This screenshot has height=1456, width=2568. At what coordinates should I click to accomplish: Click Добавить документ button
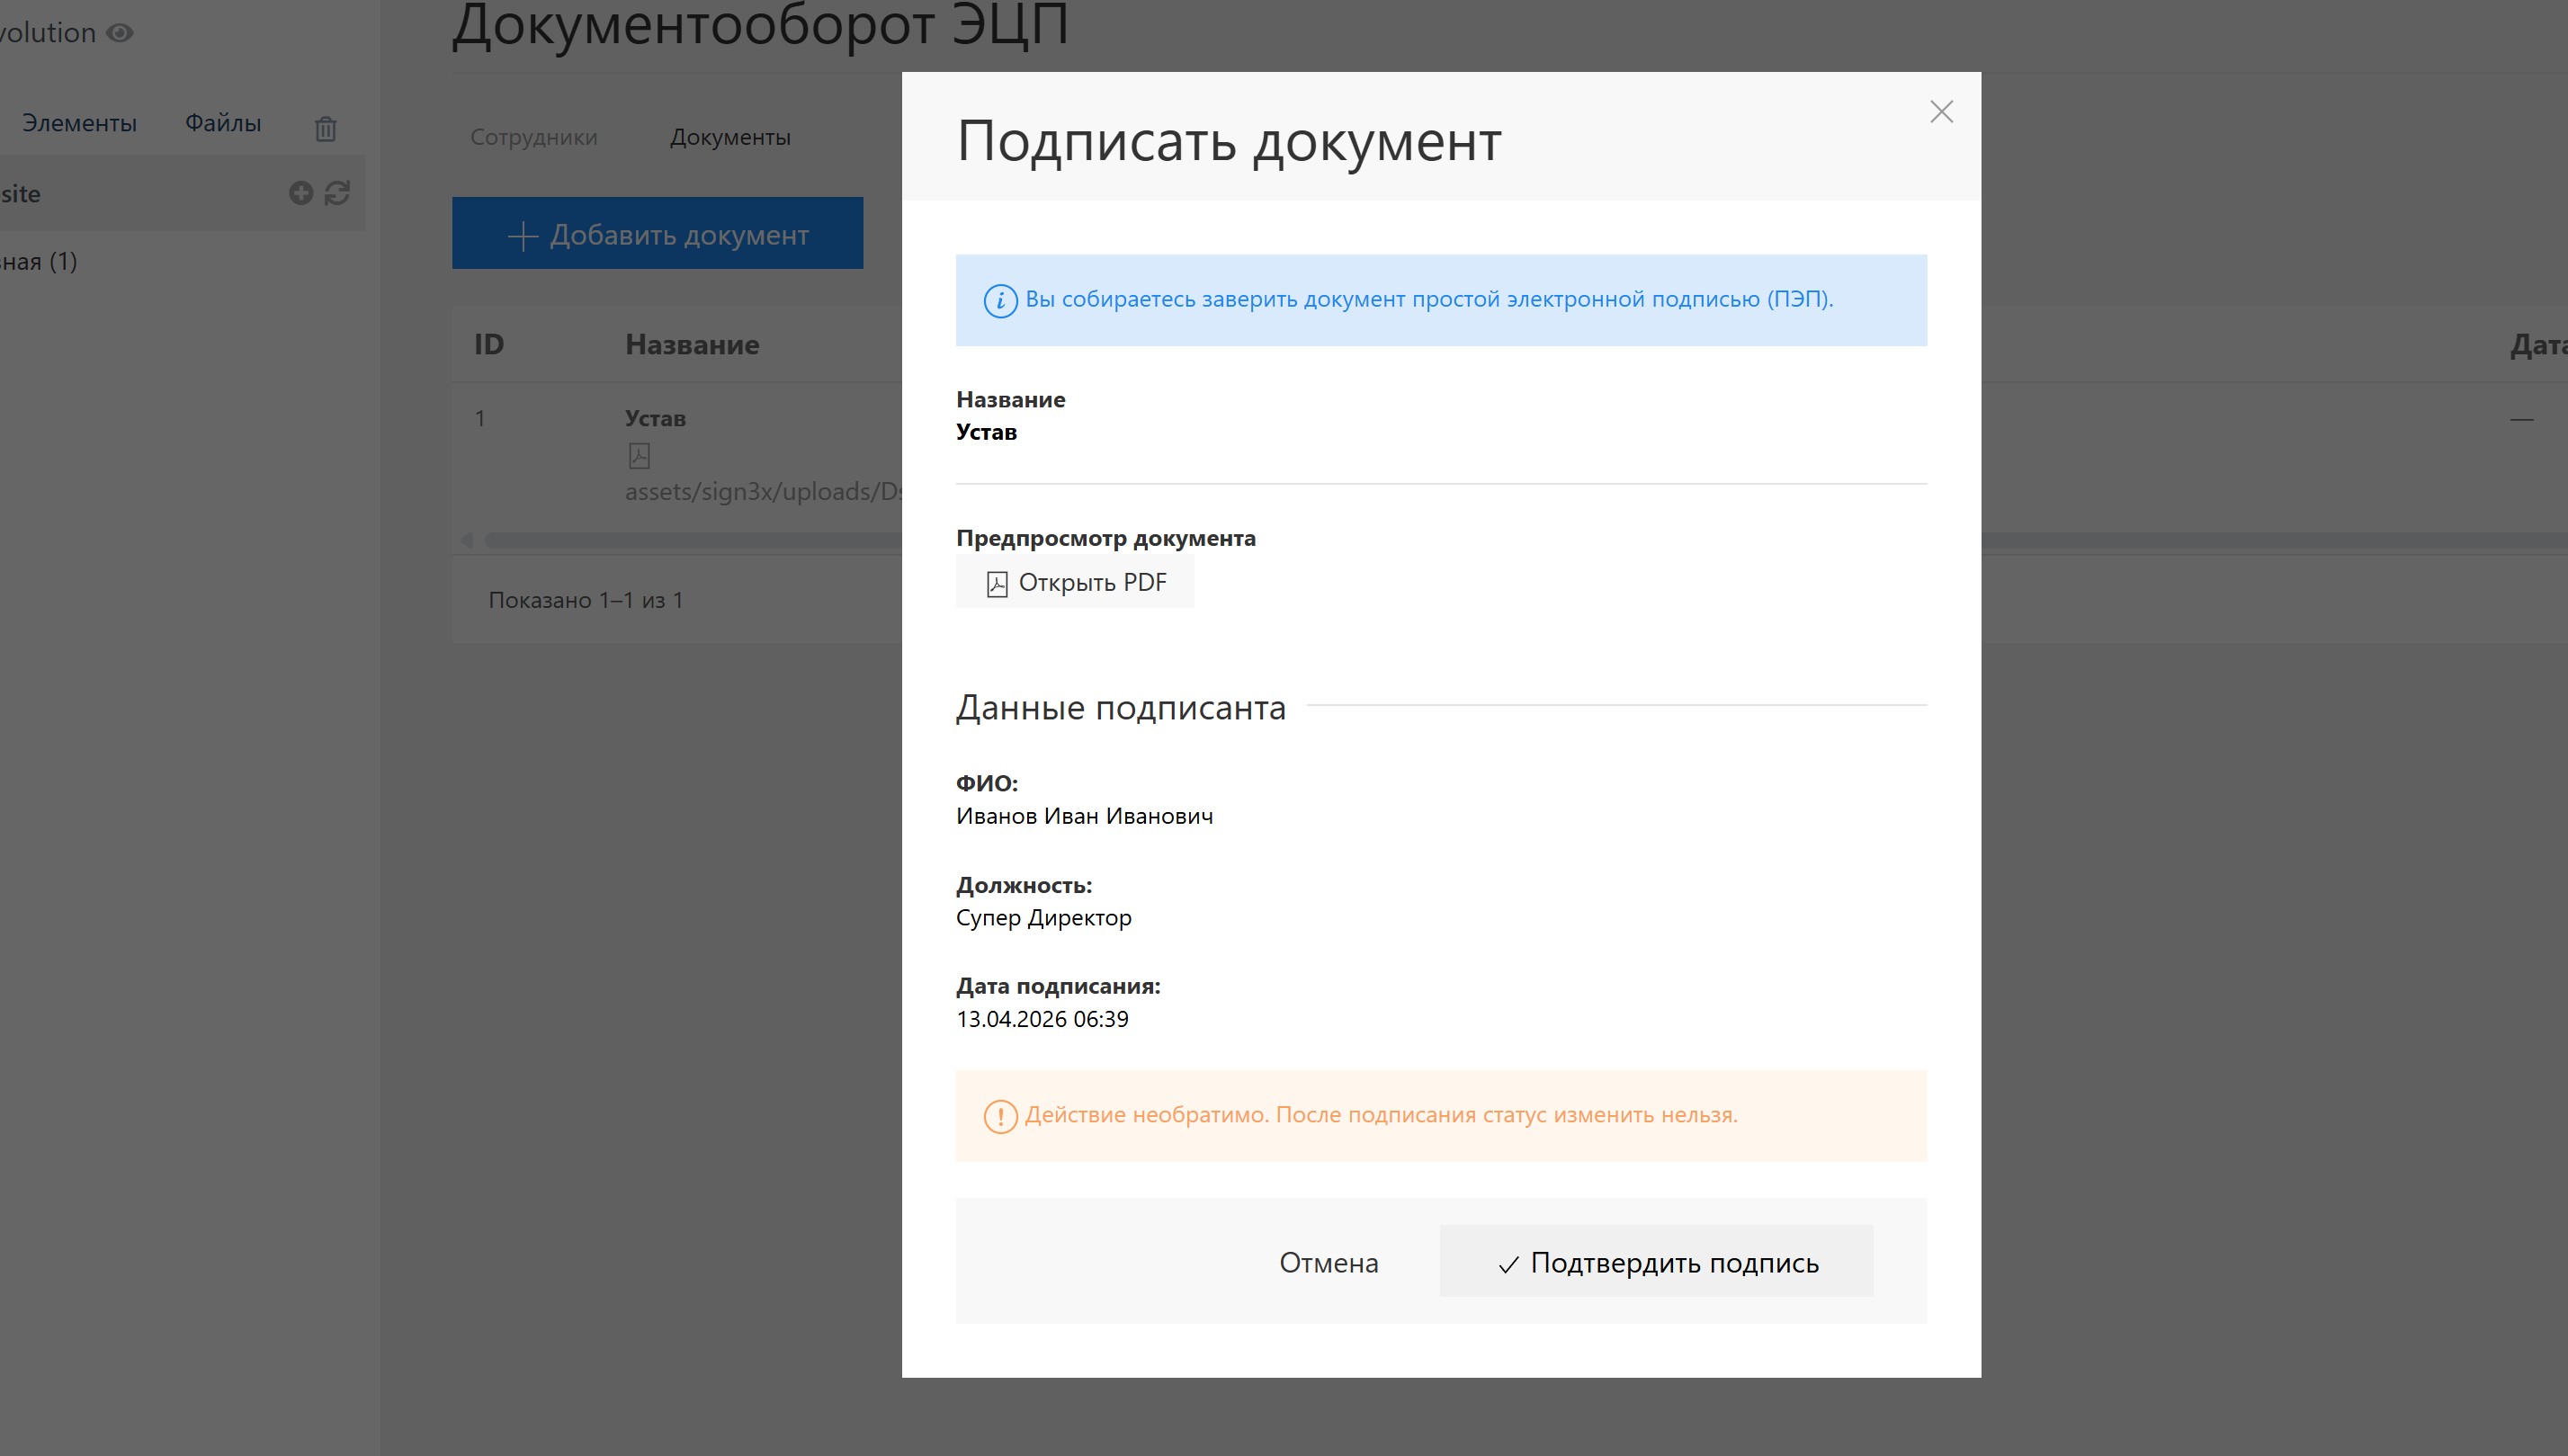click(657, 234)
